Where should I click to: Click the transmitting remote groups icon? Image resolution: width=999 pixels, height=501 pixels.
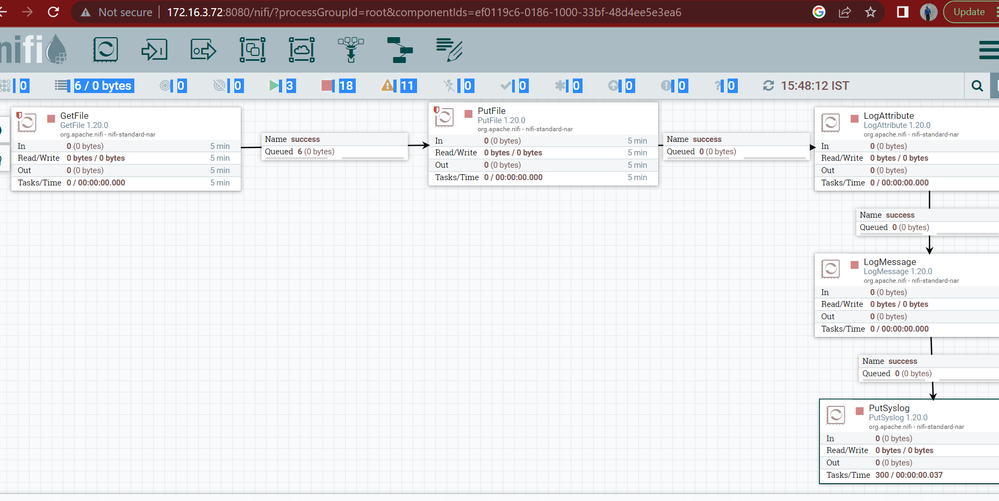[165, 85]
